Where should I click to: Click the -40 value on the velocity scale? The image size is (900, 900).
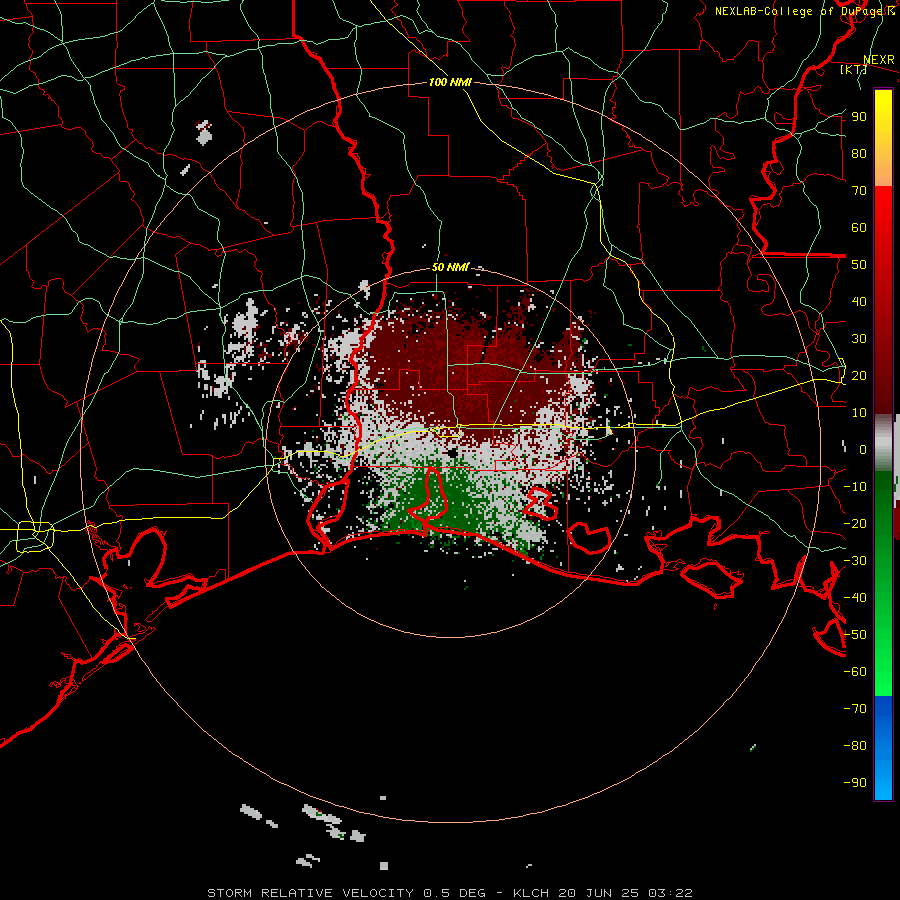pyautogui.click(x=855, y=598)
